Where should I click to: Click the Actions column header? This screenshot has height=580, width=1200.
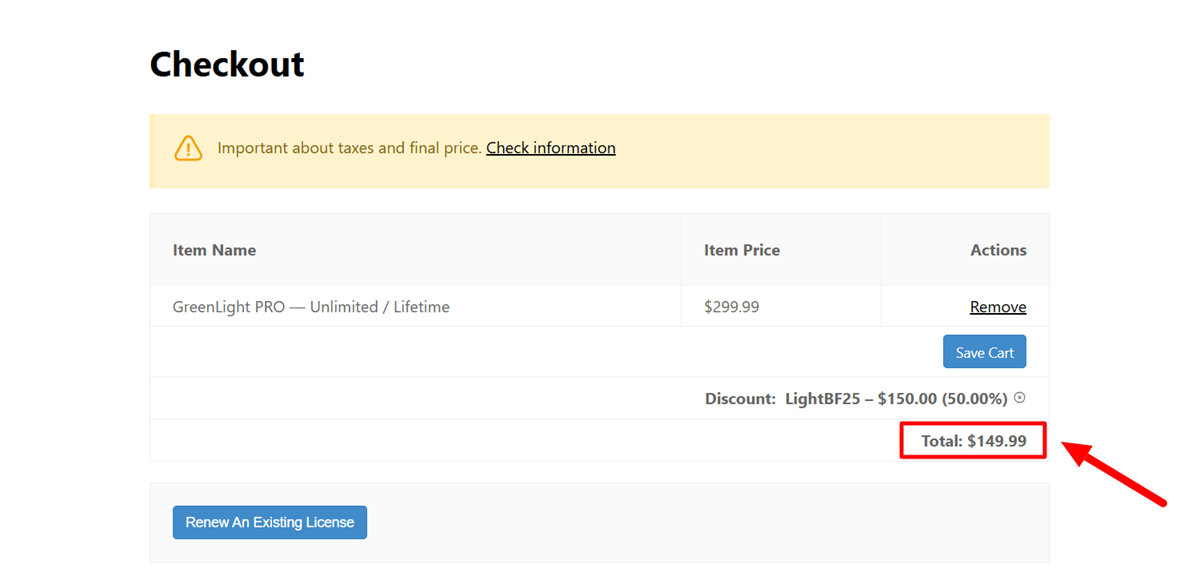(997, 250)
